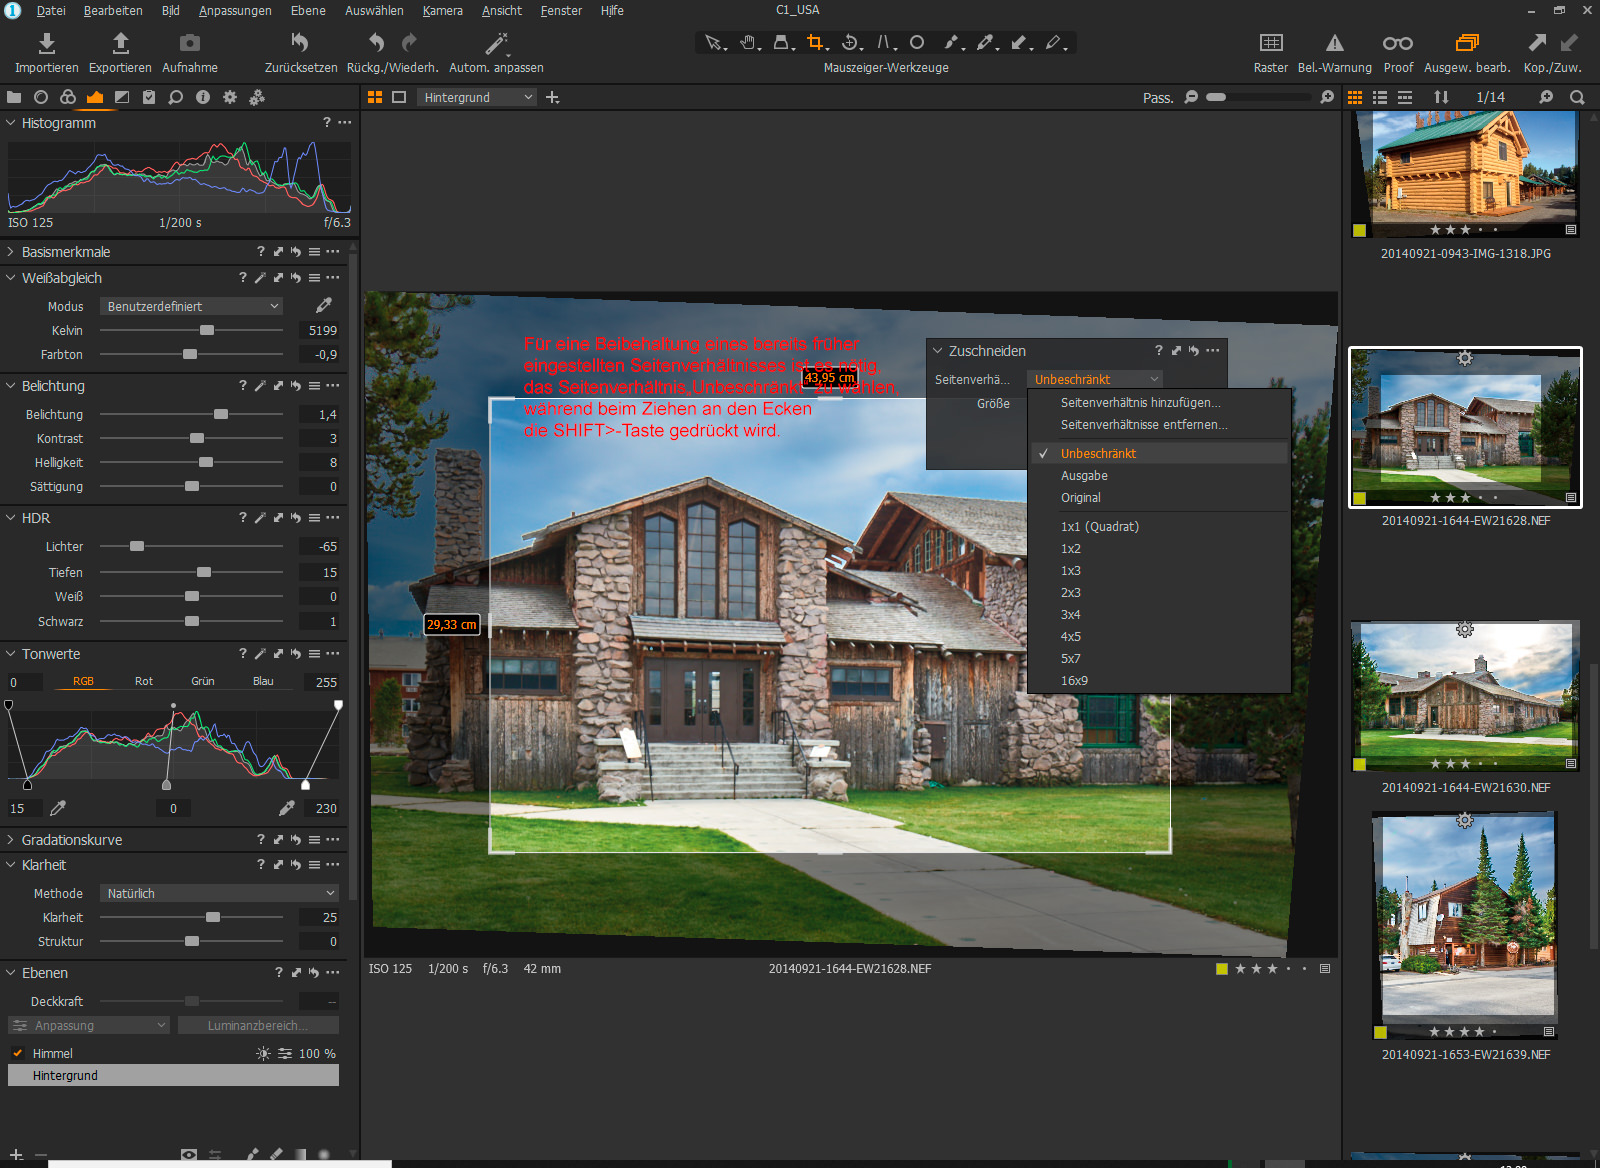Select the pointer cursor tool
Screen dimensions: 1600x1168
coord(713,43)
